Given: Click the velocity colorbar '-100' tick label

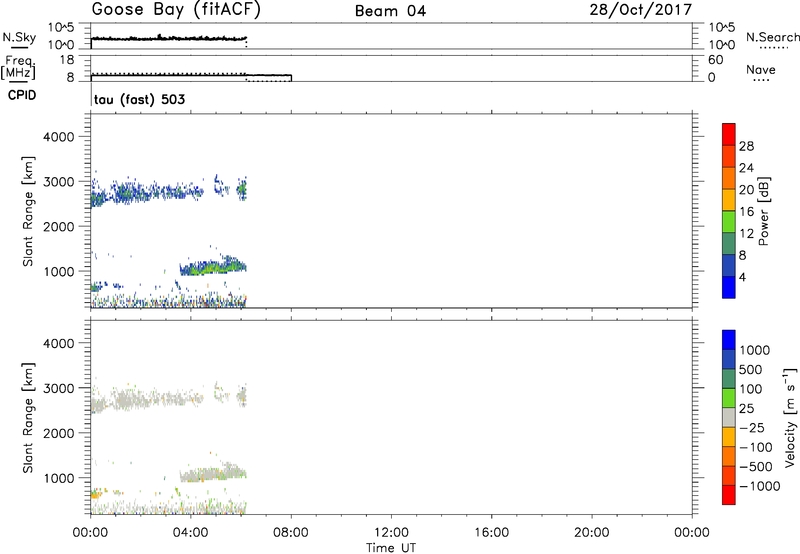Looking at the screenshot, I should tap(756, 447).
